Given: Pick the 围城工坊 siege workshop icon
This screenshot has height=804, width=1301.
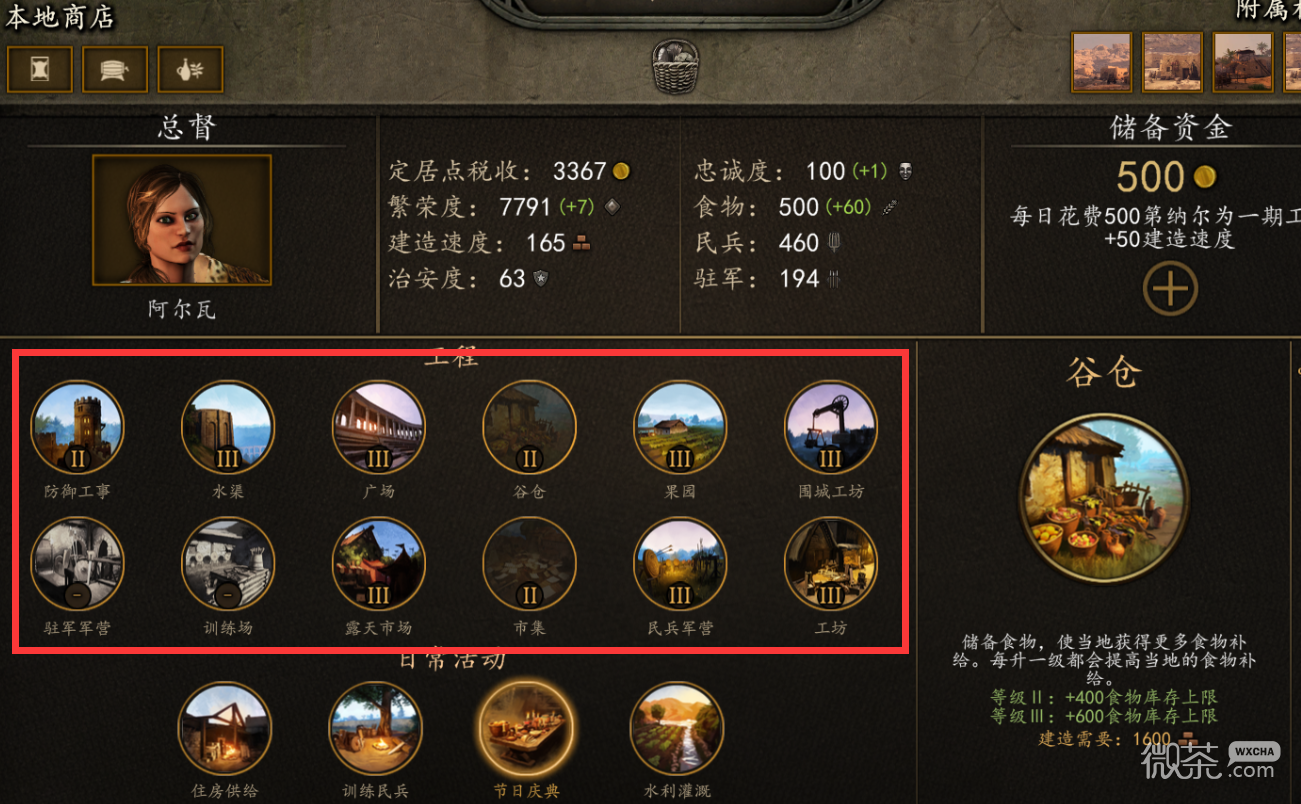Looking at the screenshot, I should (x=831, y=427).
